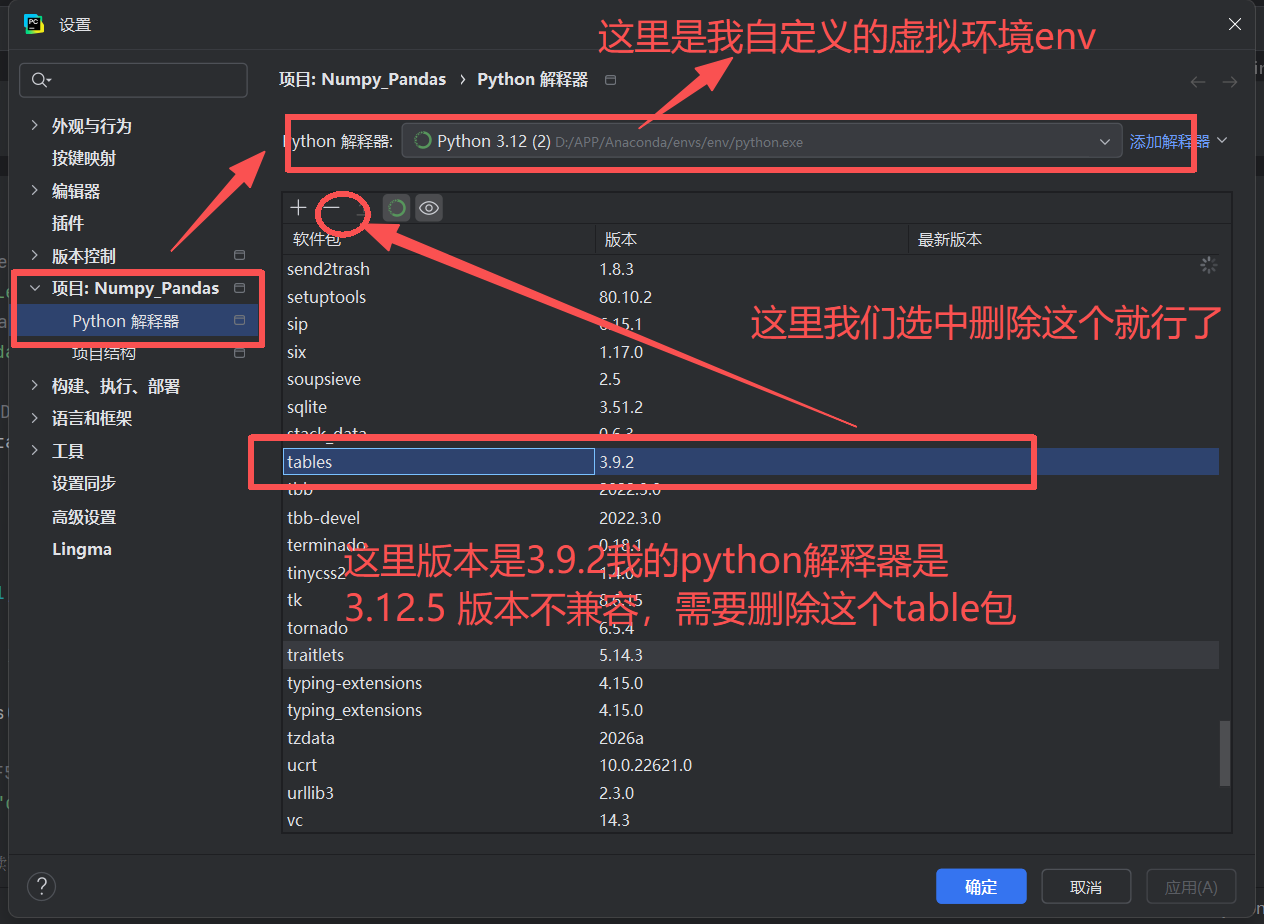Expand the 工具 section

pos(35,451)
